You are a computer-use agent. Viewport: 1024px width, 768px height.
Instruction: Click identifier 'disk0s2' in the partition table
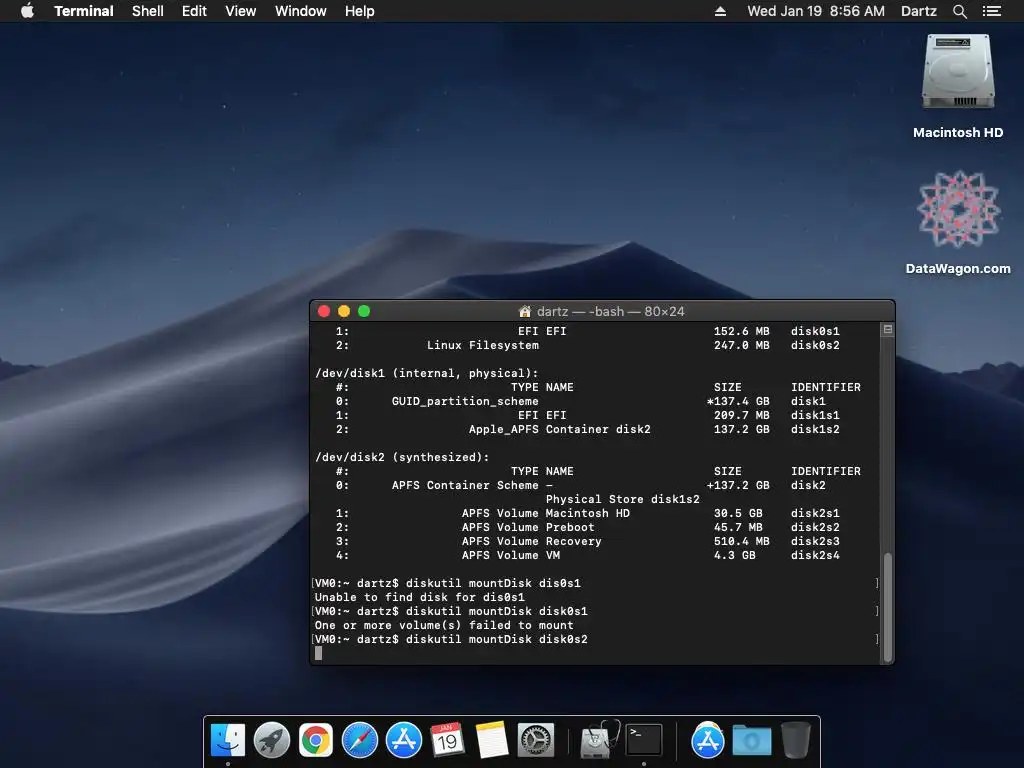click(x=815, y=345)
